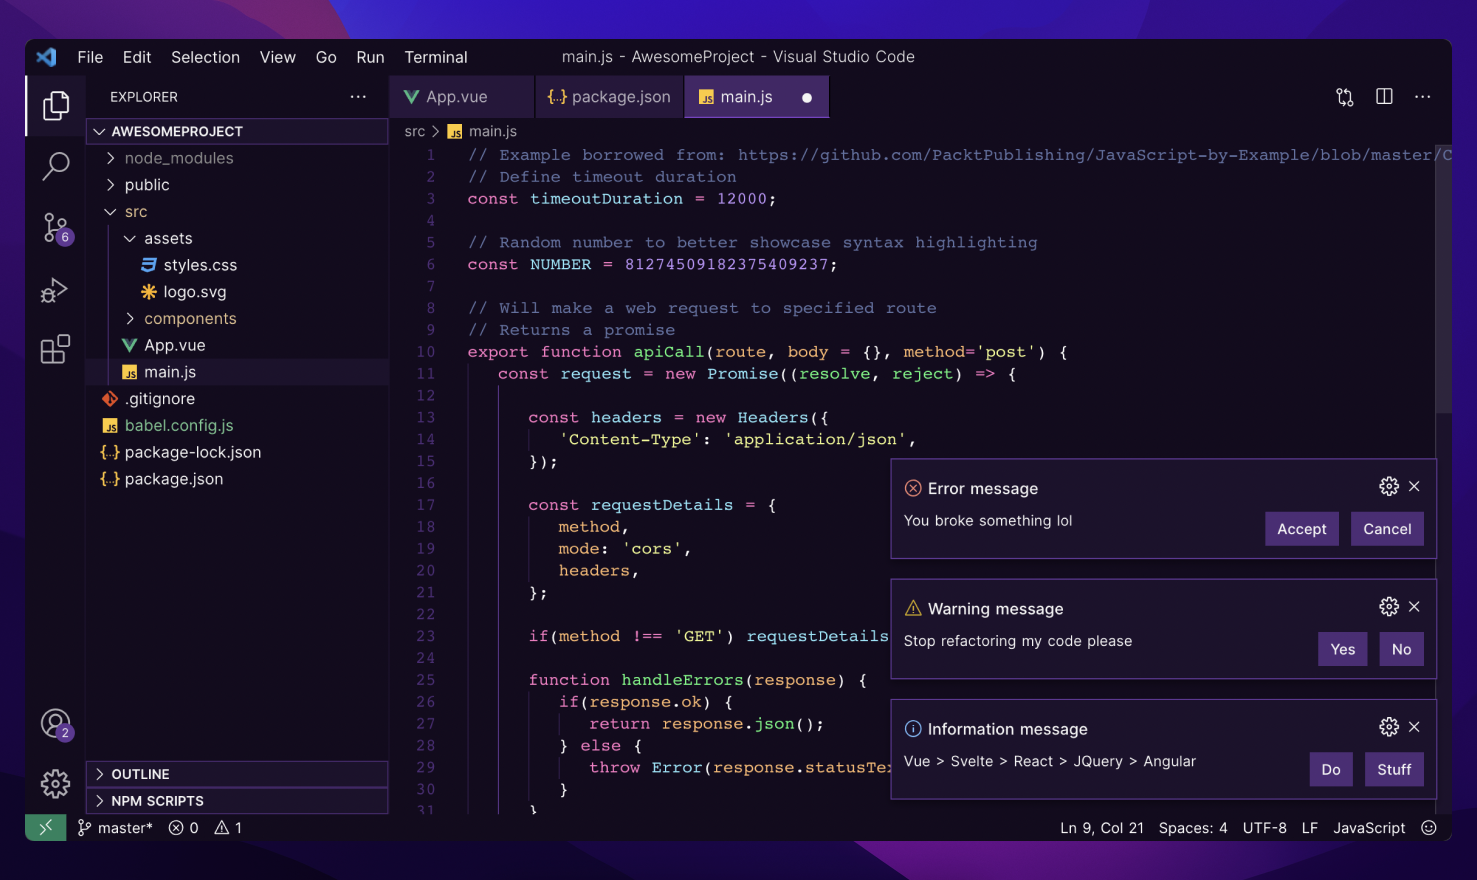Open Accounts icon with 2 badge
Image resolution: width=1477 pixels, height=880 pixels.
click(56, 723)
